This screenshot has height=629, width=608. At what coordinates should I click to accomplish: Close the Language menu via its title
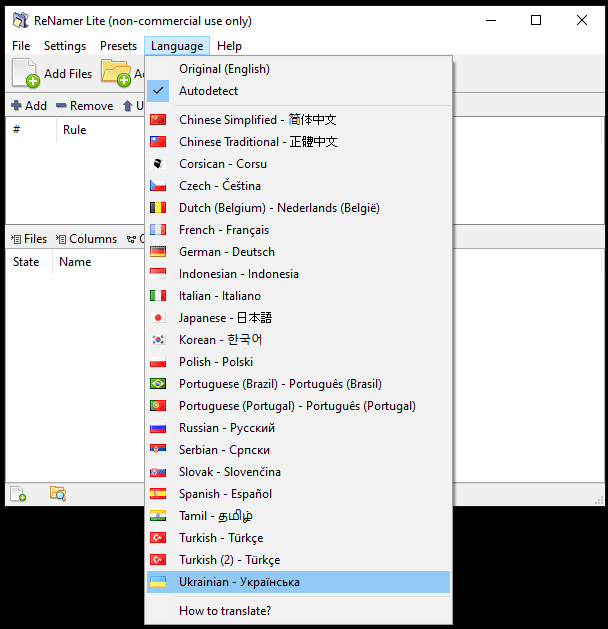coord(177,46)
